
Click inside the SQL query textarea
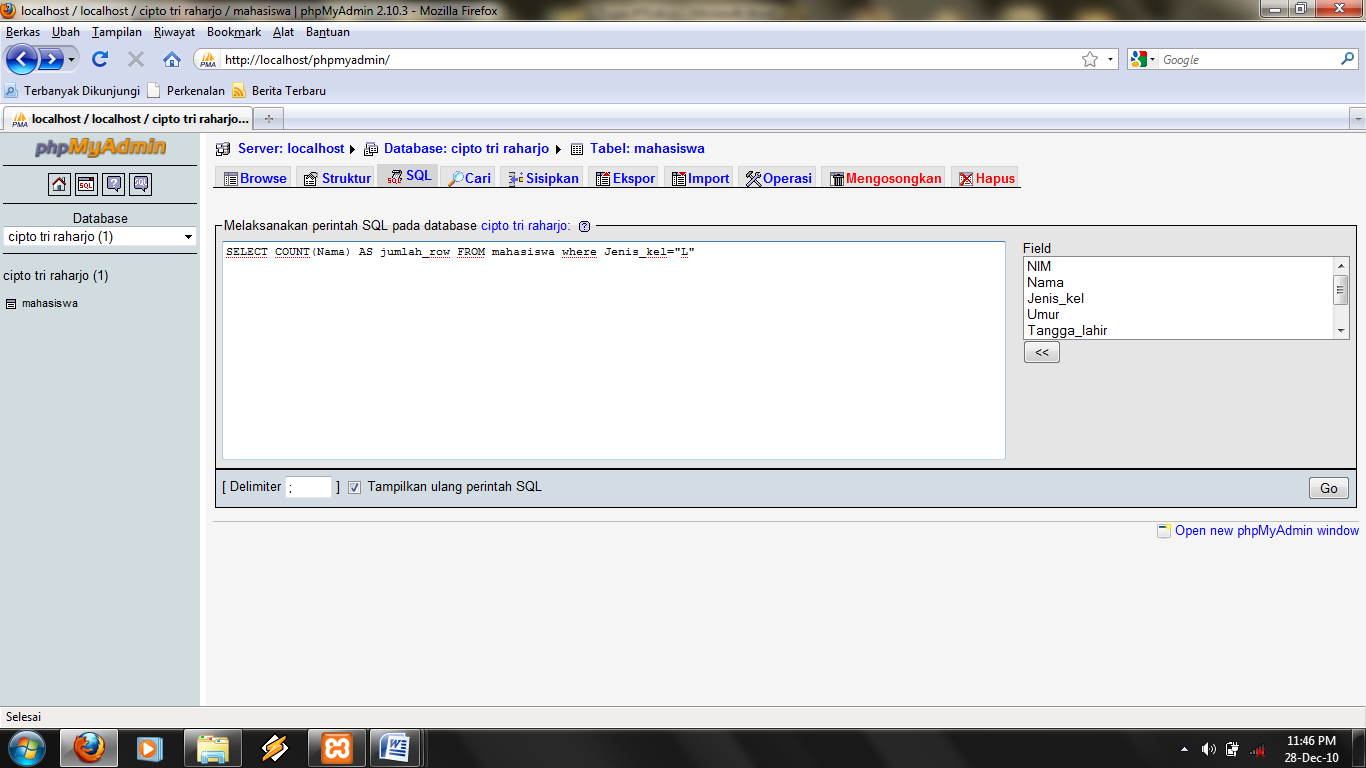[613, 350]
